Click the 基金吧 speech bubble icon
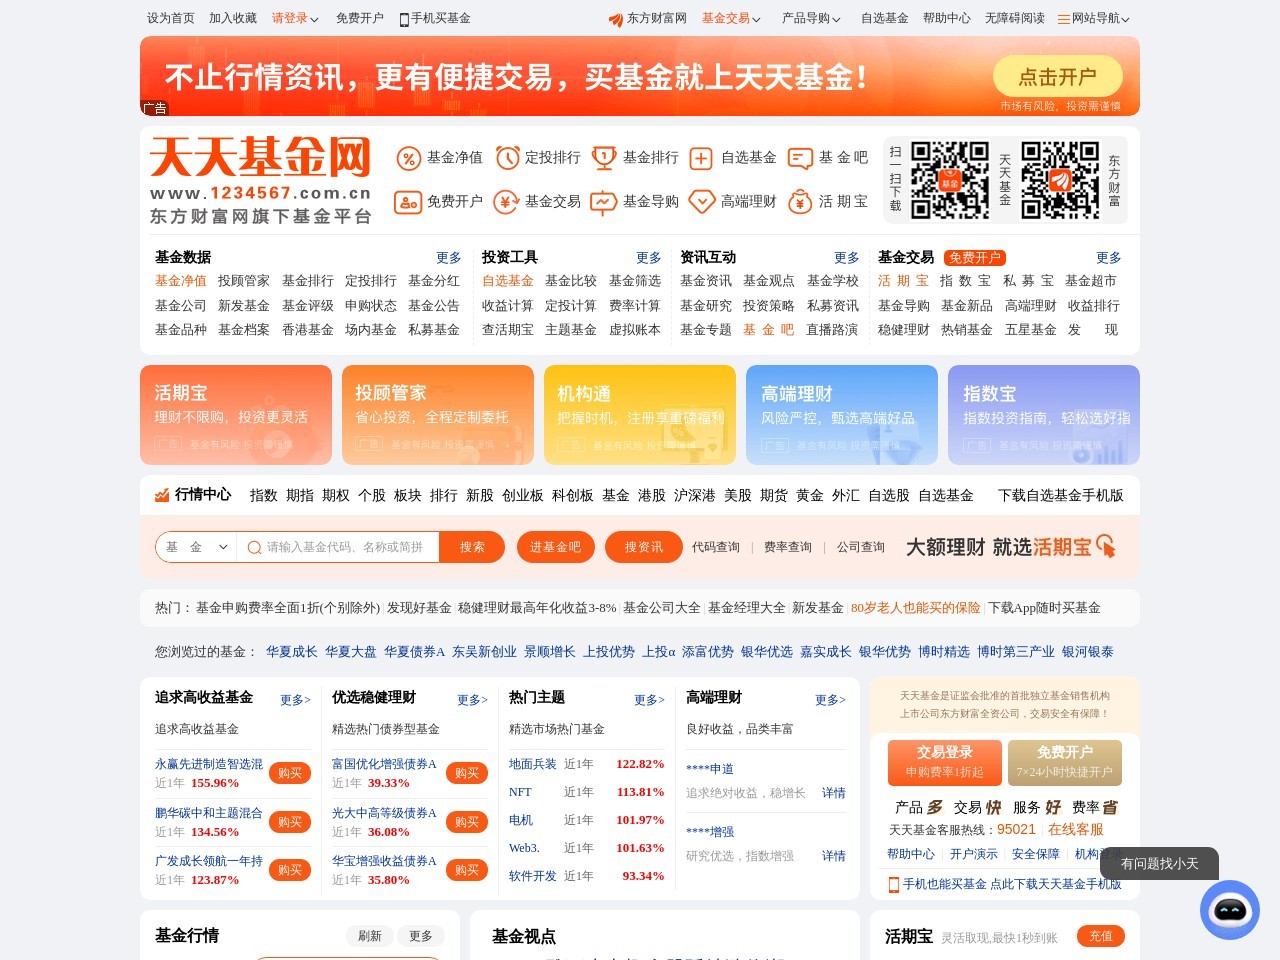Screen dimensions: 1280x960 (x=798, y=158)
